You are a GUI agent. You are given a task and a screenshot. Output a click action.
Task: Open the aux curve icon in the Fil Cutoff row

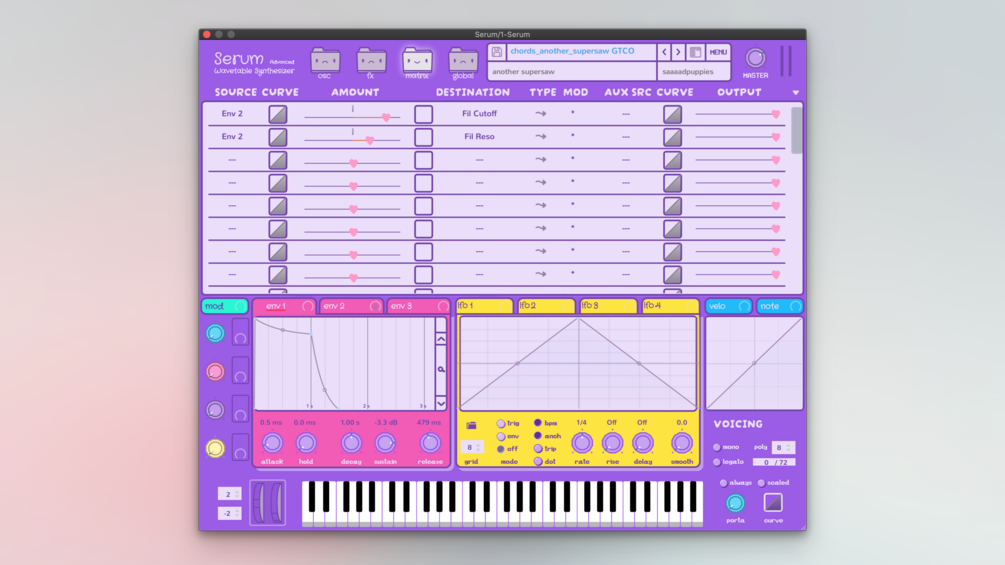click(x=672, y=114)
